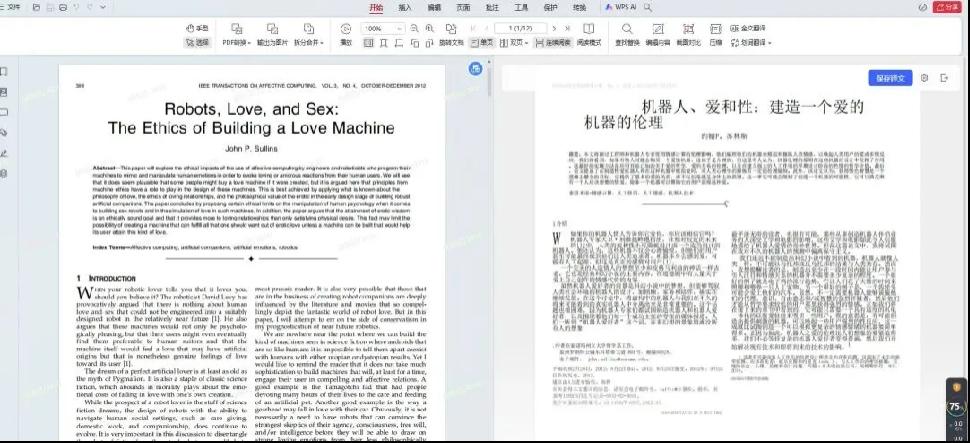Switch to the 工具 Tools tab

(x=521, y=7)
